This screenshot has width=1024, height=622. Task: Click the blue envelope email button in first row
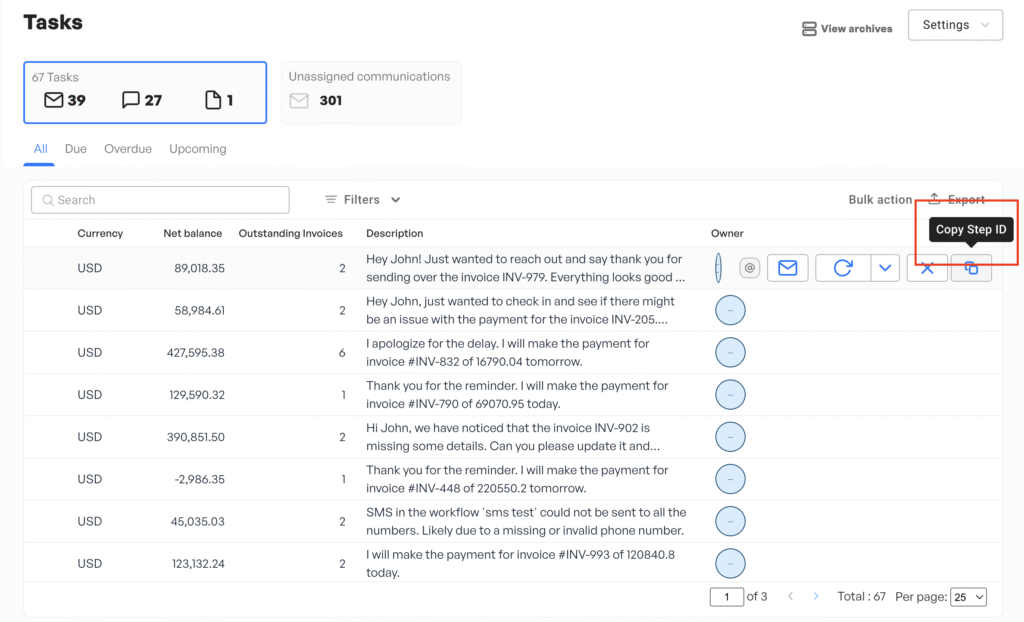click(787, 268)
